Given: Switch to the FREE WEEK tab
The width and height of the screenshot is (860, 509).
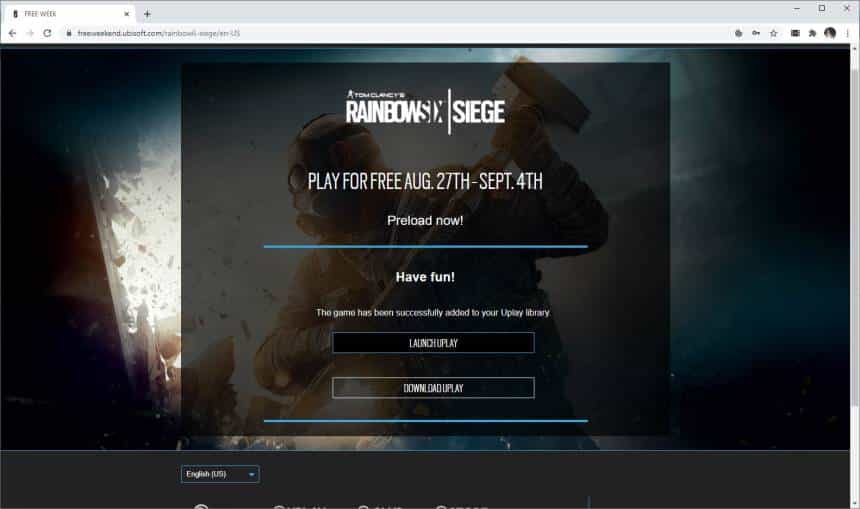Looking at the screenshot, I should click(69, 14).
